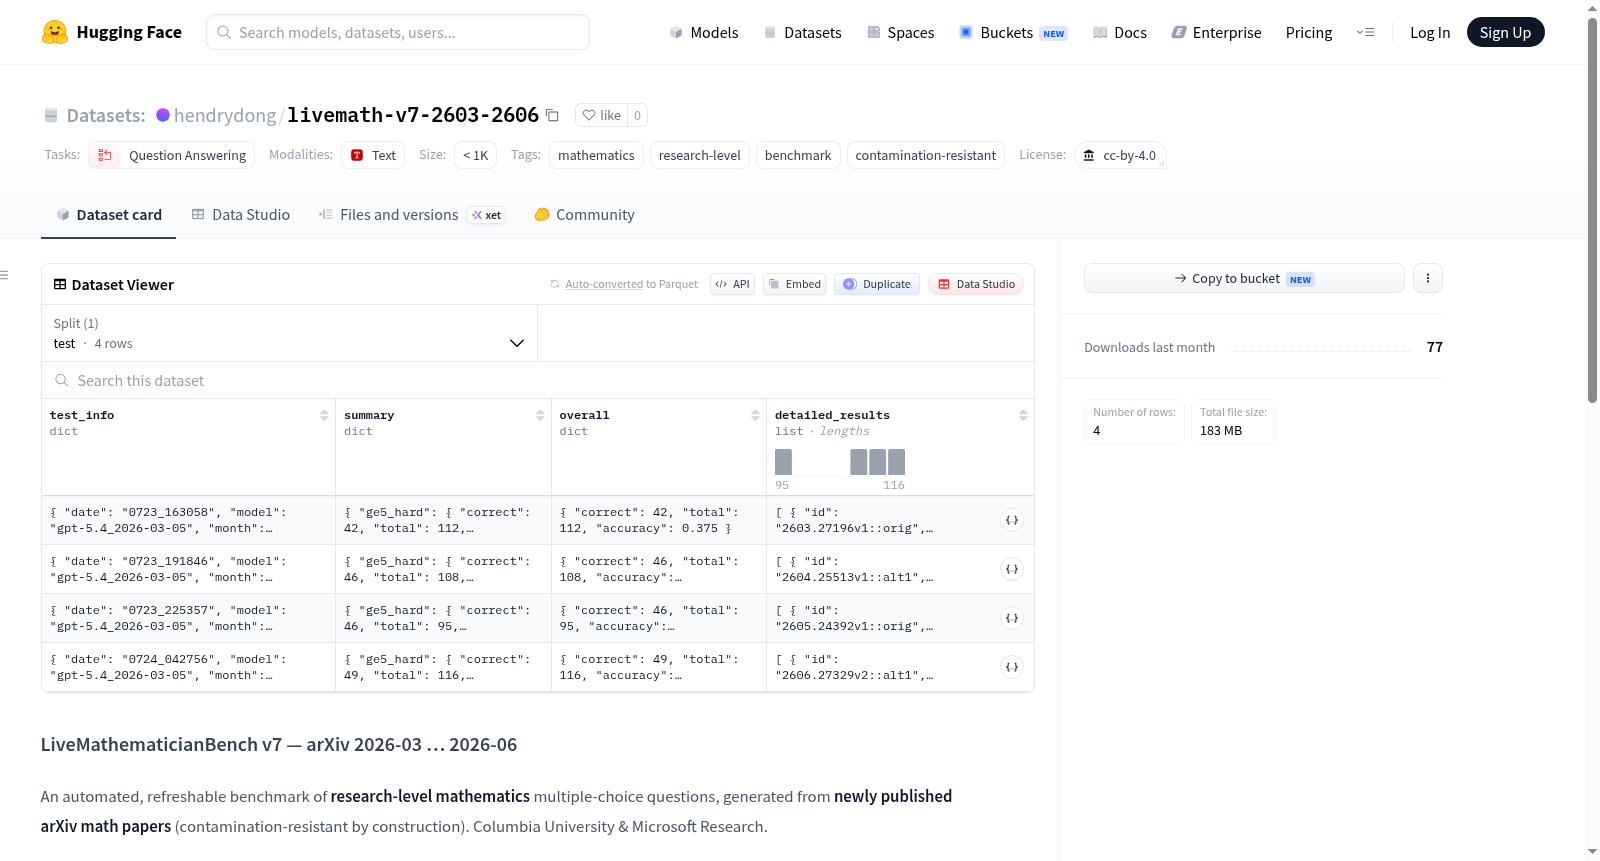The height and width of the screenshot is (861, 1600).
Task: Expand the row starting with date 0724_042756
Action: coord(1012,667)
